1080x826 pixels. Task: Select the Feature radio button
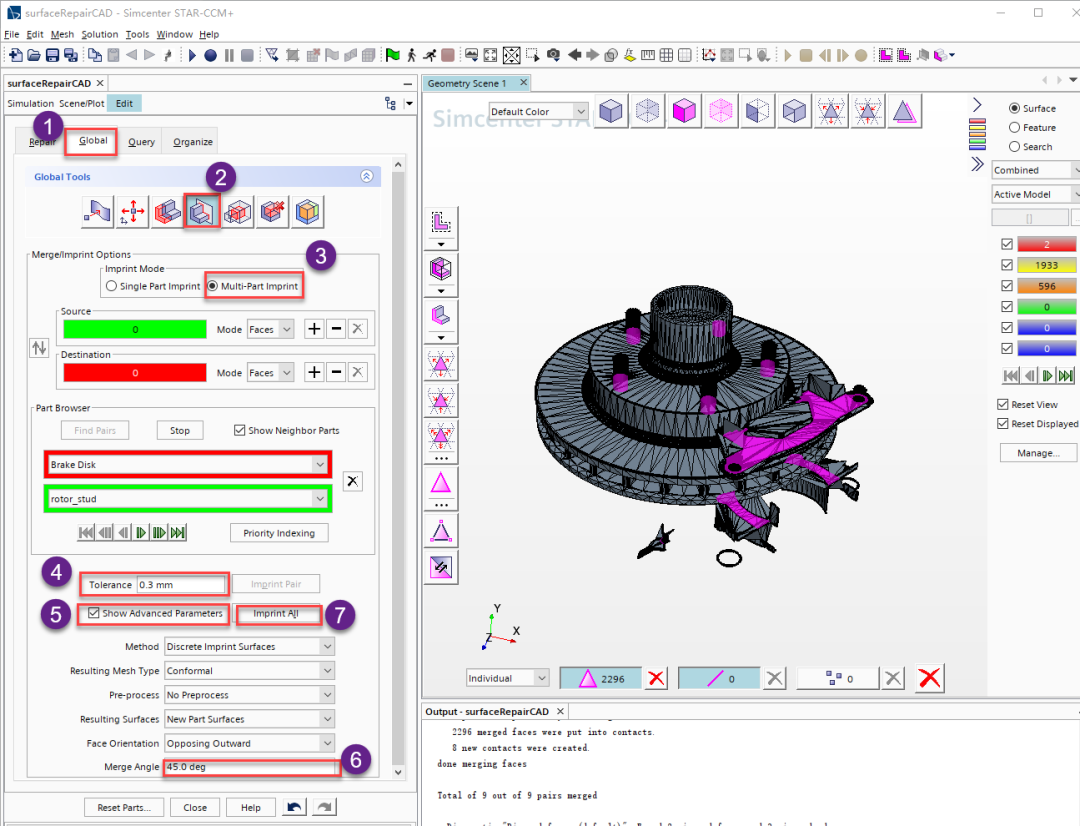tap(1014, 127)
